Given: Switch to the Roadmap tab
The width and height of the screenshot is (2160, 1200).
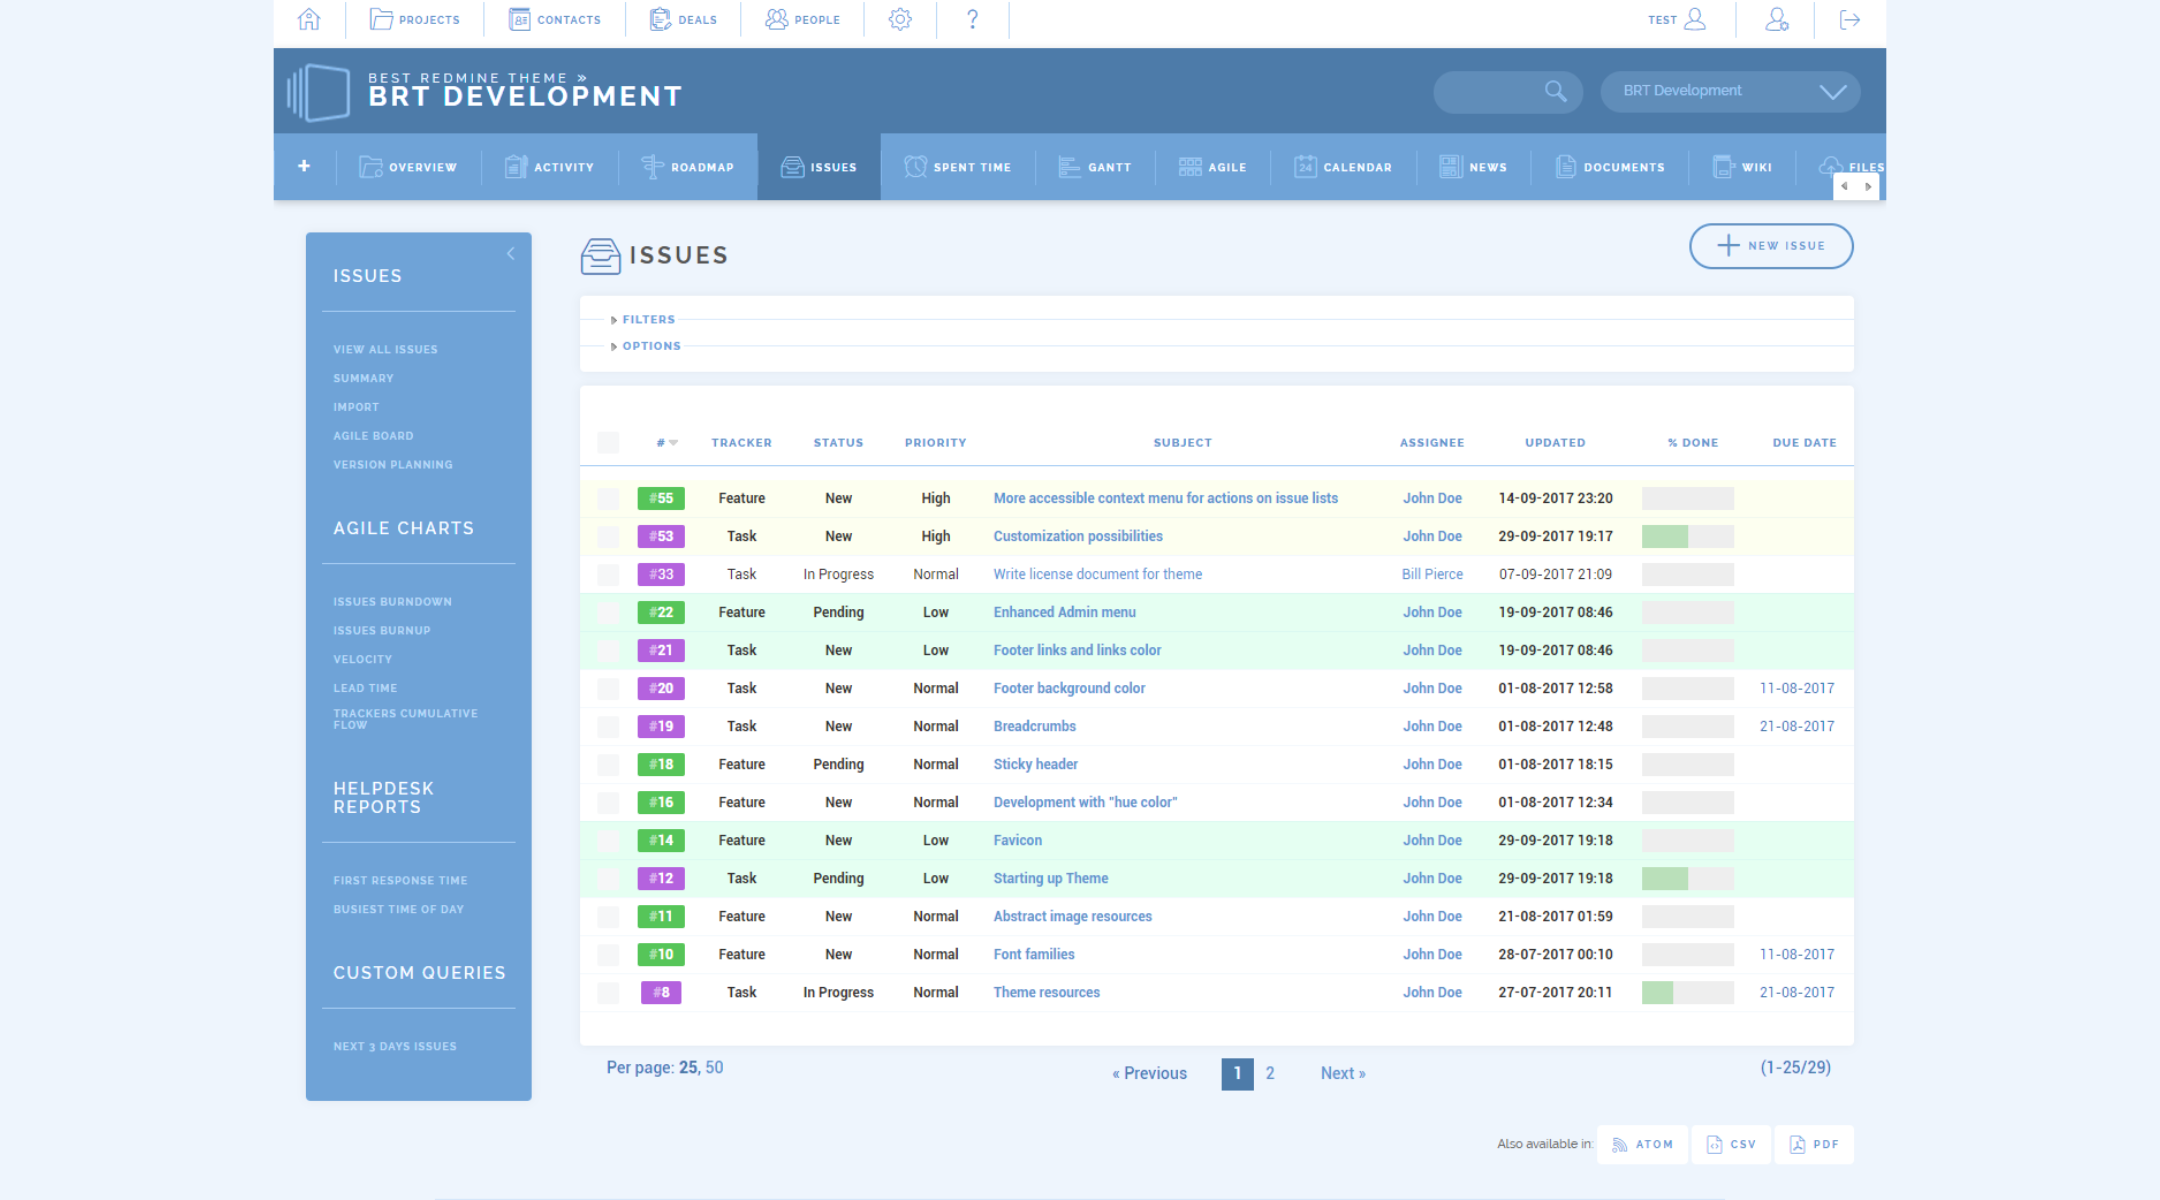Looking at the screenshot, I should click(x=688, y=167).
